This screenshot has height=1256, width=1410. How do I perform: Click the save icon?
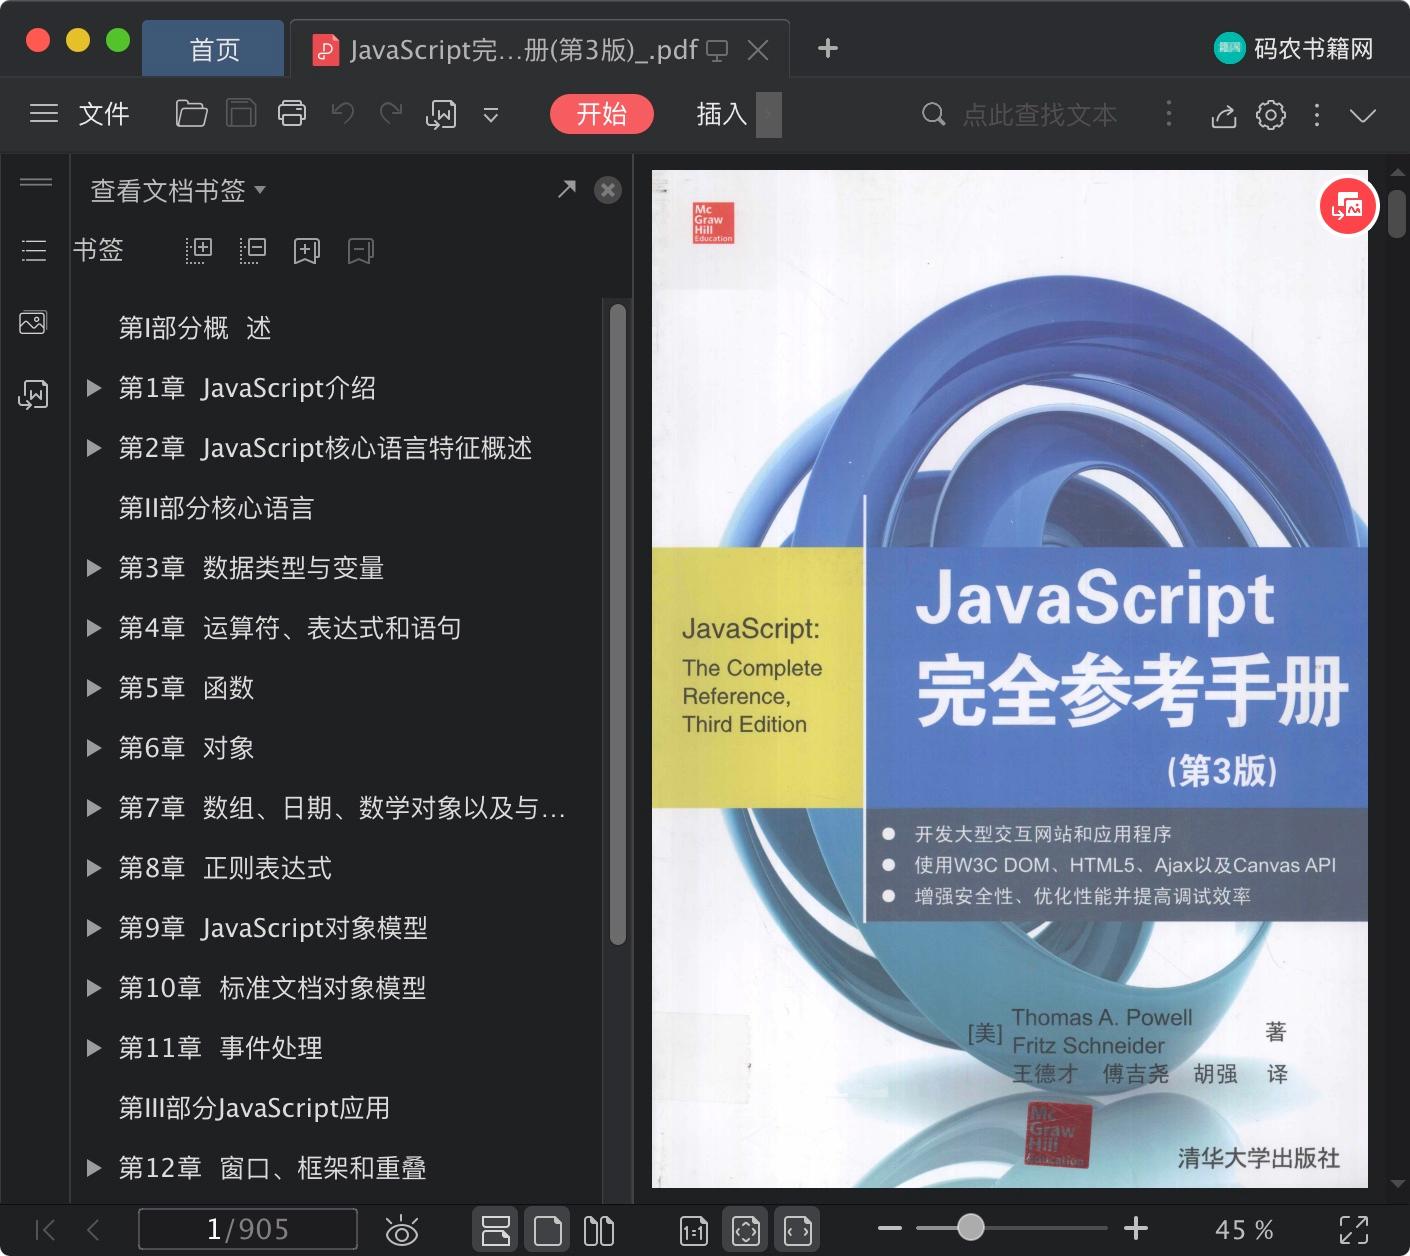click(241, 114)
